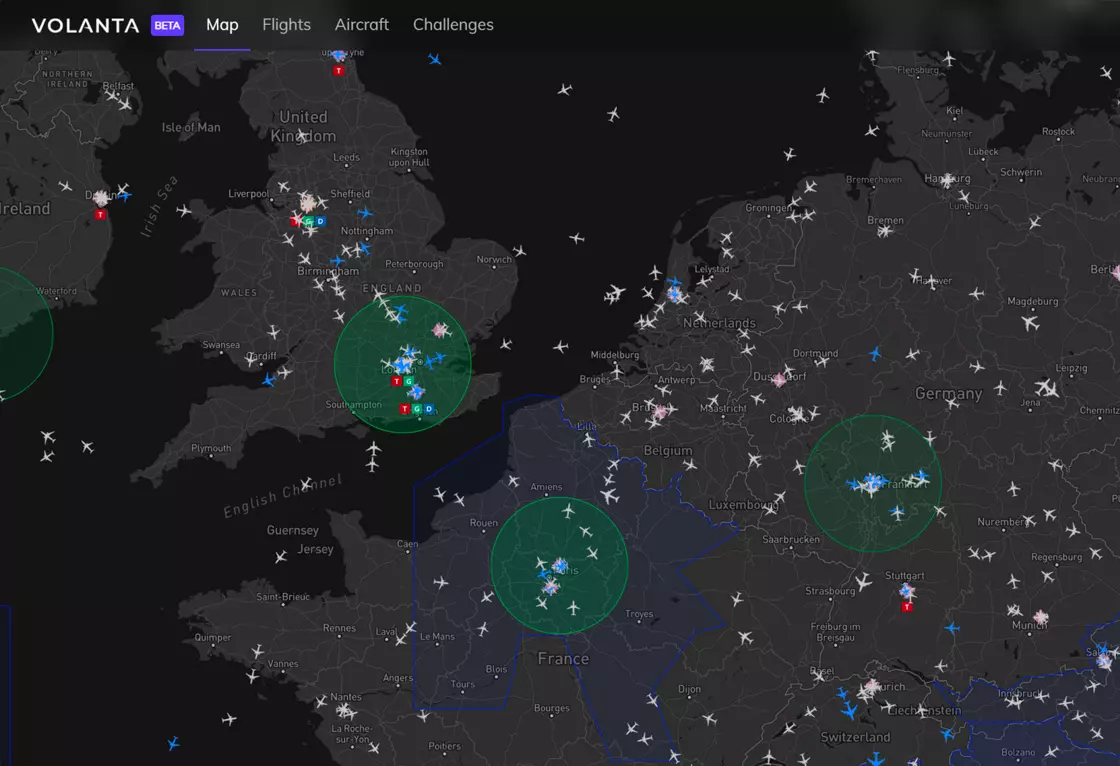Click the Peterborough map label

(414, 264)
